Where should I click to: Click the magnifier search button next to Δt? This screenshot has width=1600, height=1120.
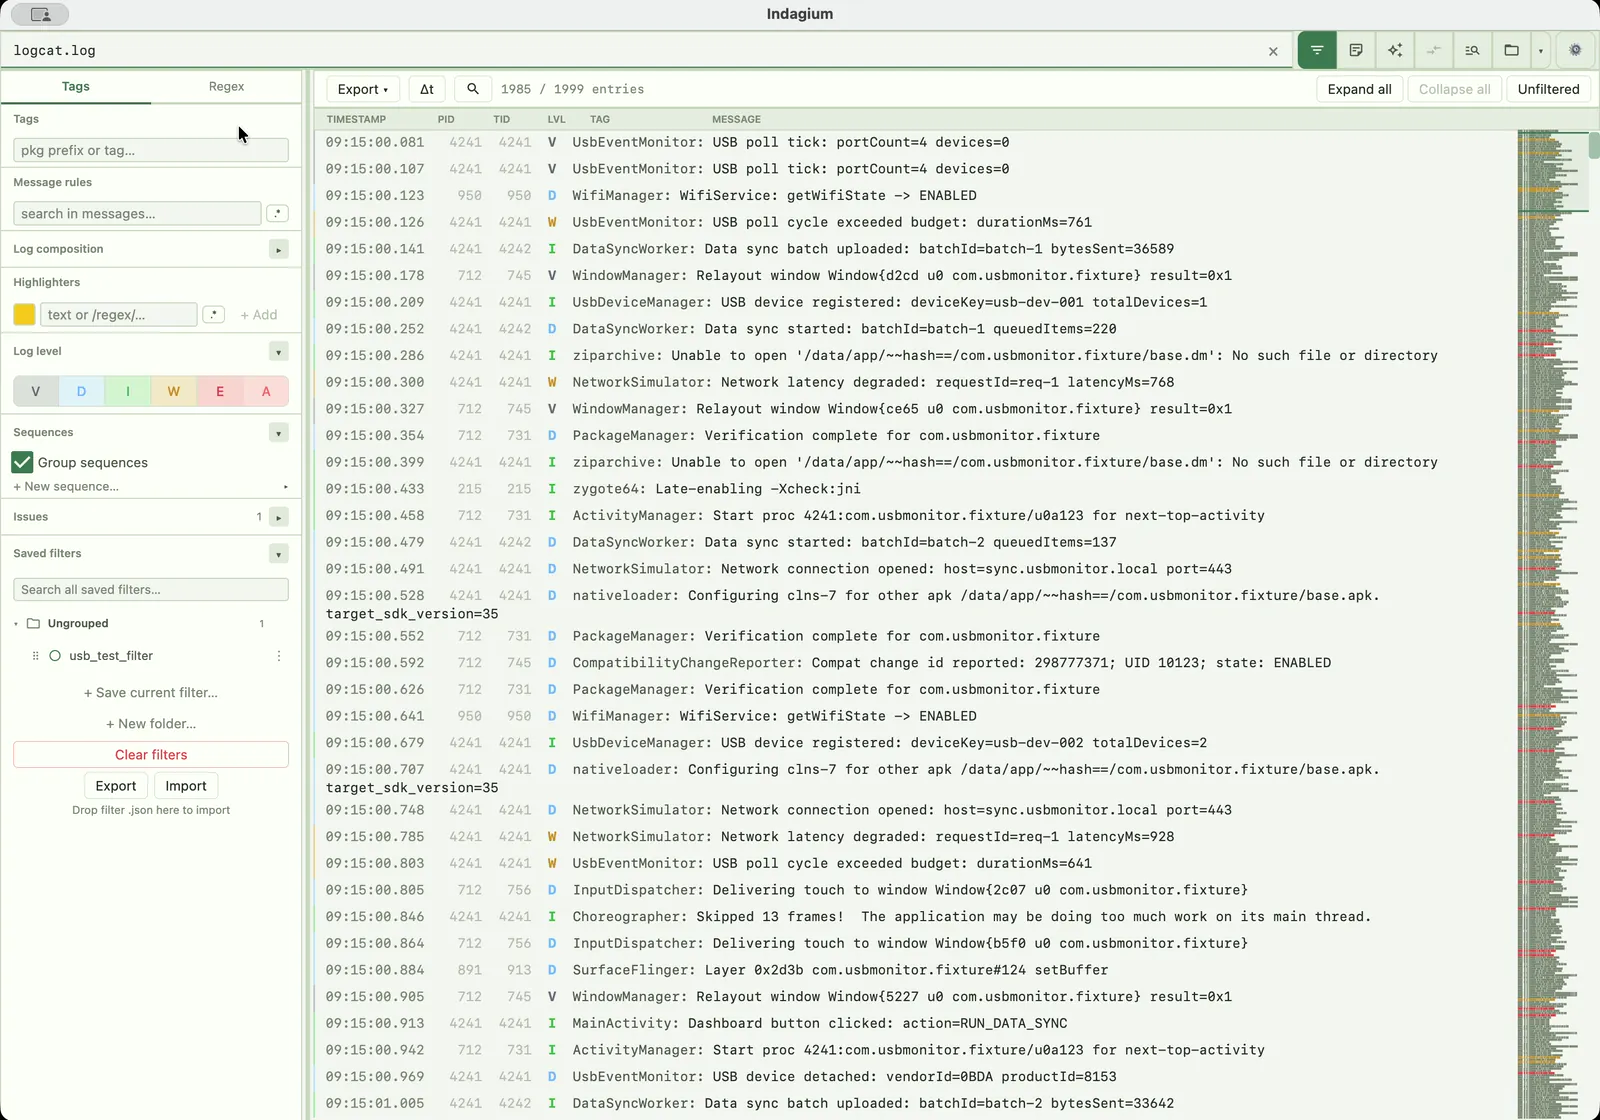473,89
